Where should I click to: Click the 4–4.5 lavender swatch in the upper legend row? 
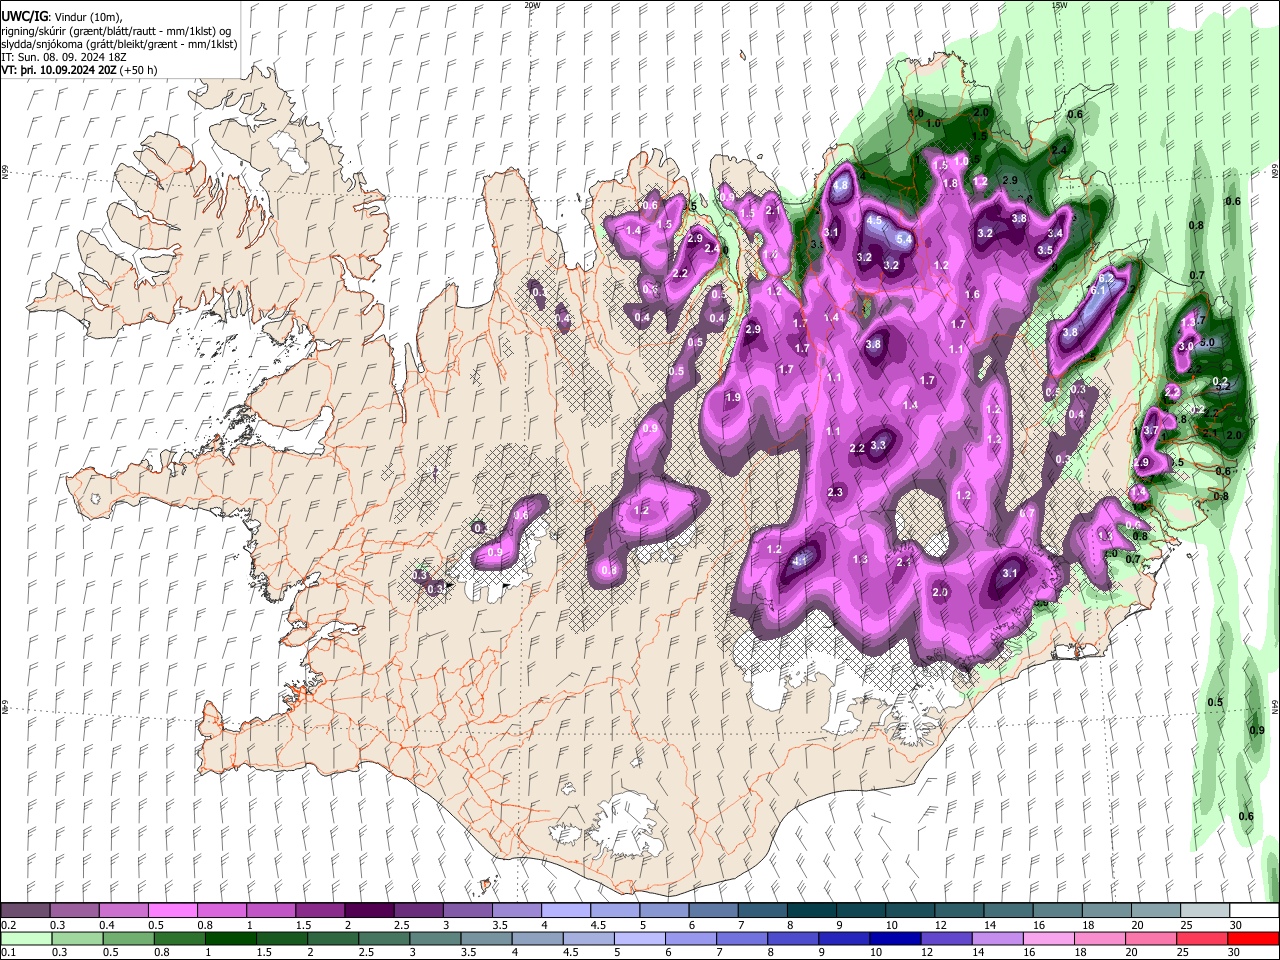pos(565,911)
